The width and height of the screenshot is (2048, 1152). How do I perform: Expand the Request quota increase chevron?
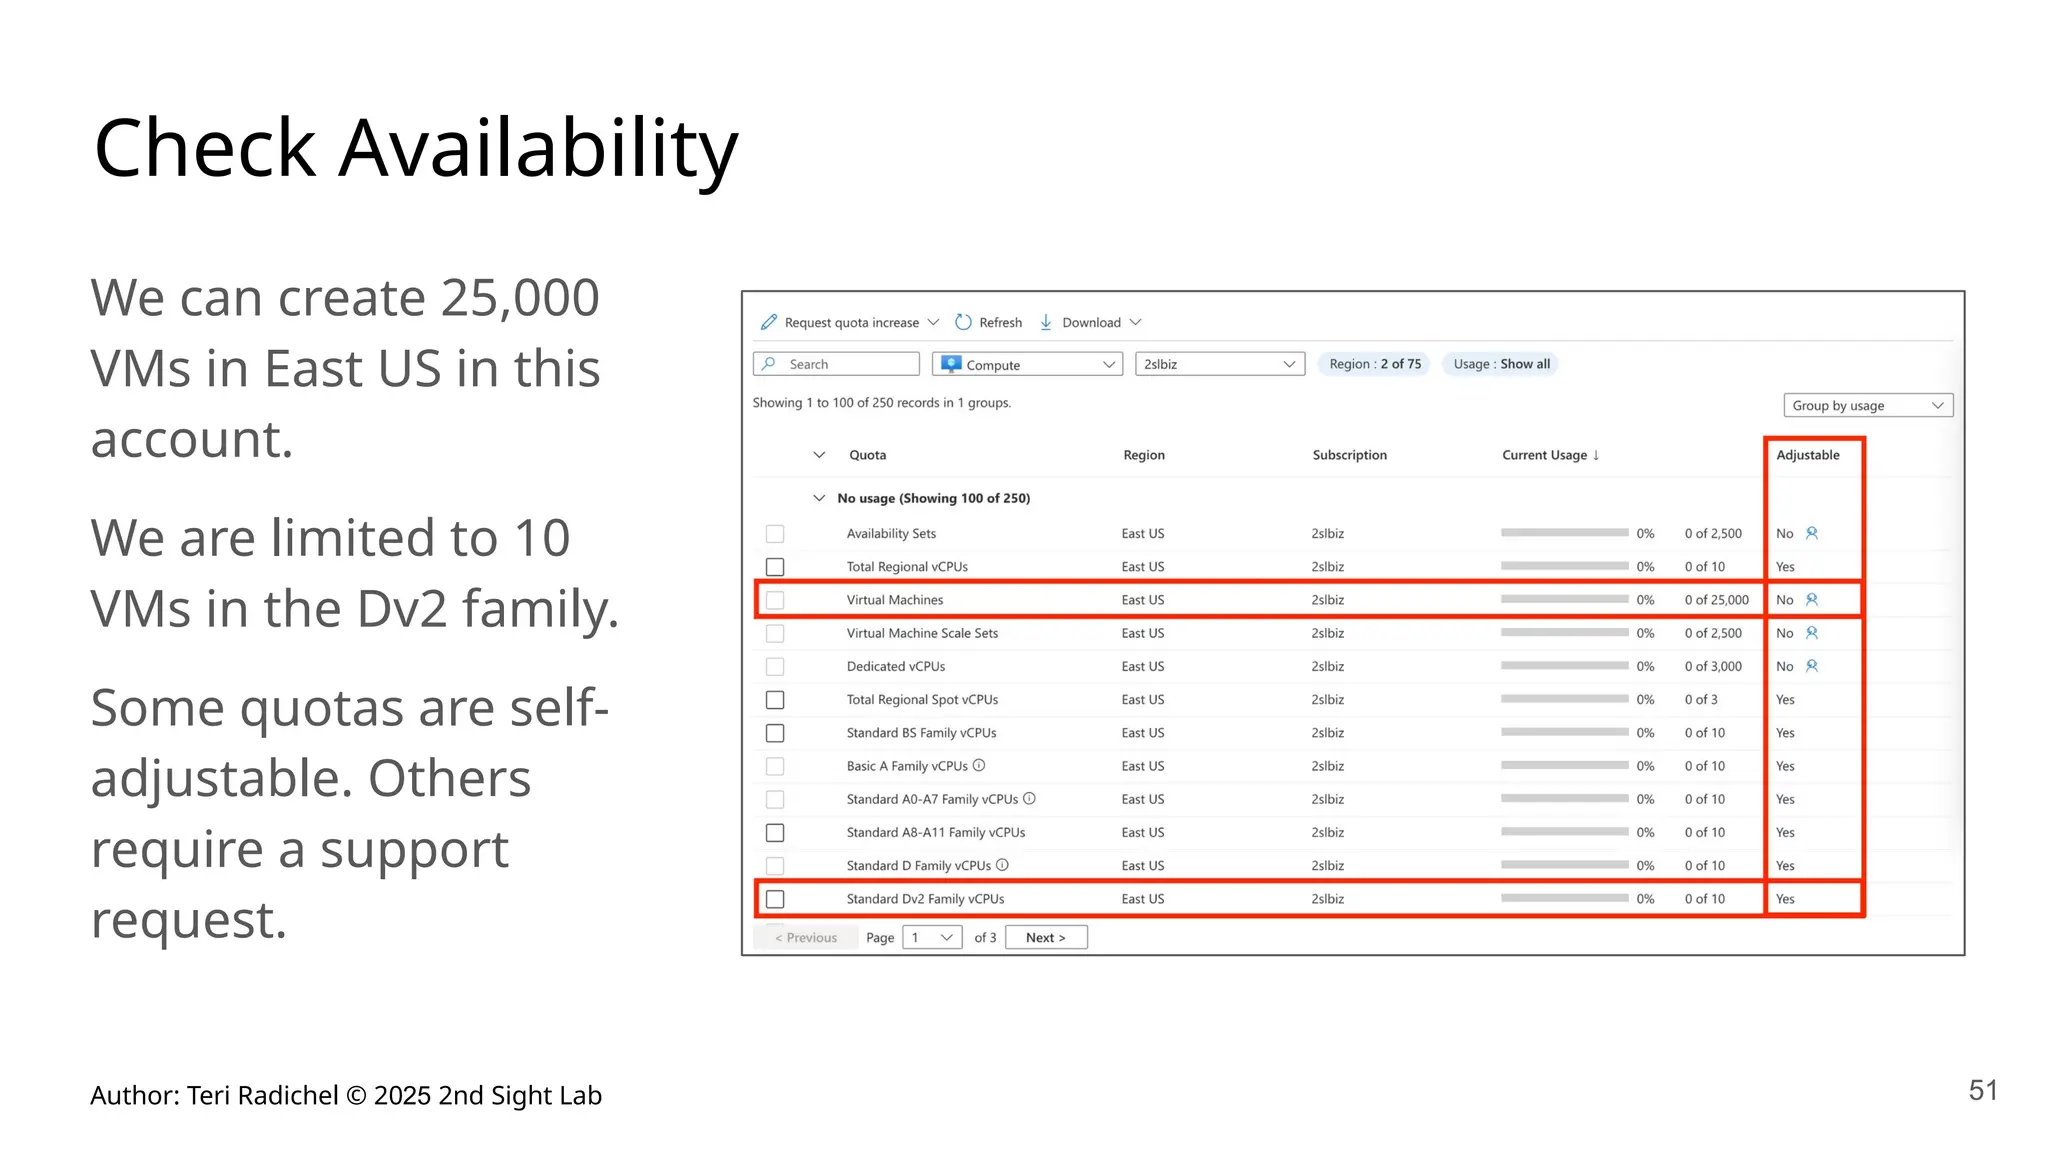pos(933,322)
